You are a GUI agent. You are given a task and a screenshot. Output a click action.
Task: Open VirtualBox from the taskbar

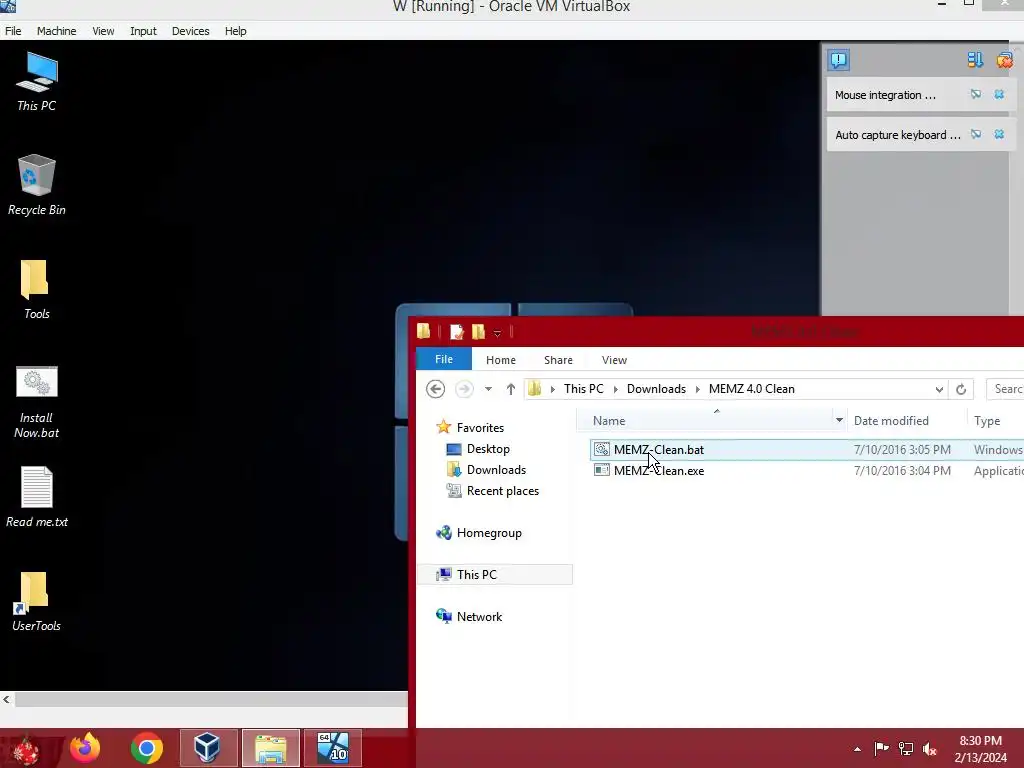[x=208, y=748]
